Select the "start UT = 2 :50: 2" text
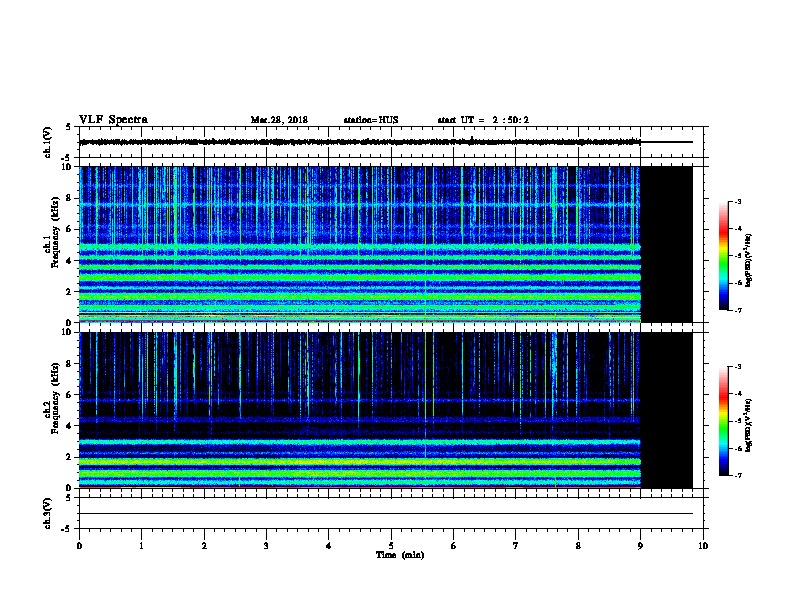 483,120
